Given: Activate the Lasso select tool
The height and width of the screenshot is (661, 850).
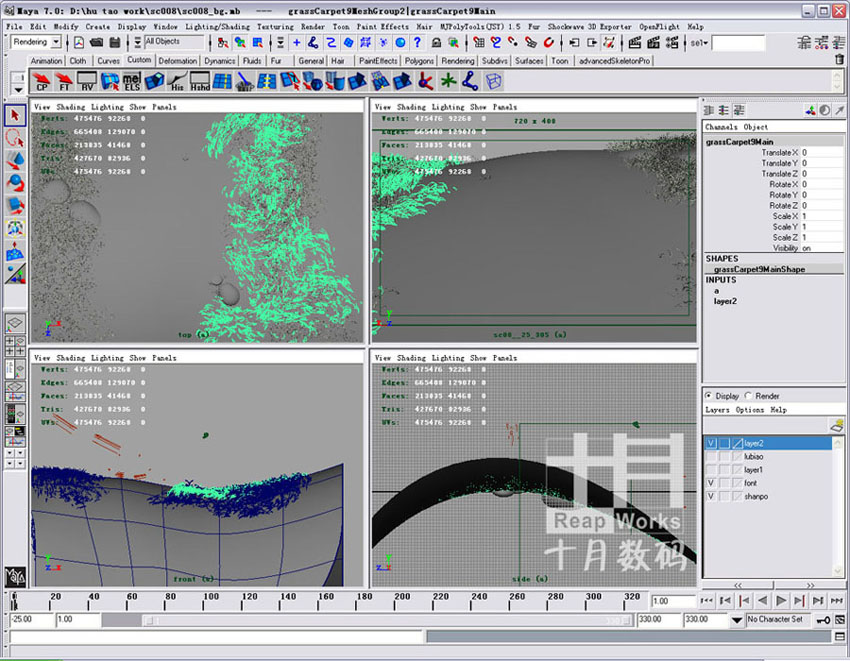Looking at the screenshot, I should (15, 138).
